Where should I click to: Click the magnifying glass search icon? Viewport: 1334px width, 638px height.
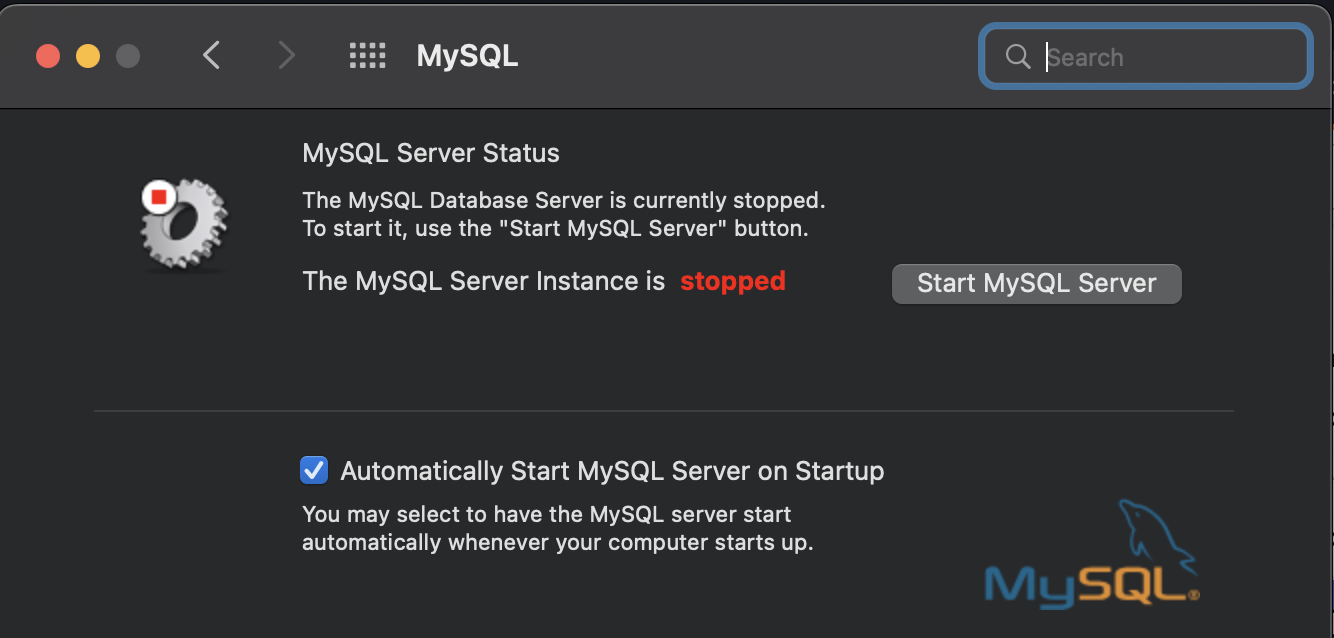[x=1018, y=57]
